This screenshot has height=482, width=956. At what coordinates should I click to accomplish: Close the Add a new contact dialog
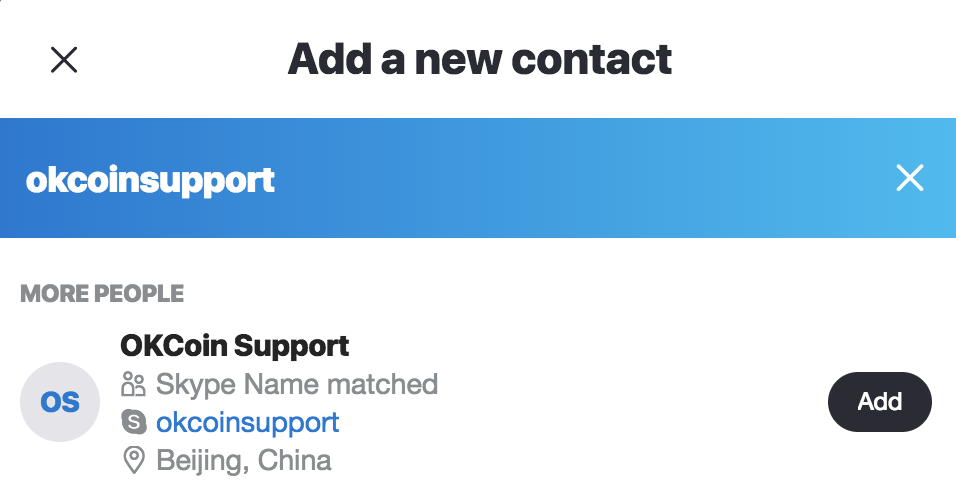tap(63, 60)
